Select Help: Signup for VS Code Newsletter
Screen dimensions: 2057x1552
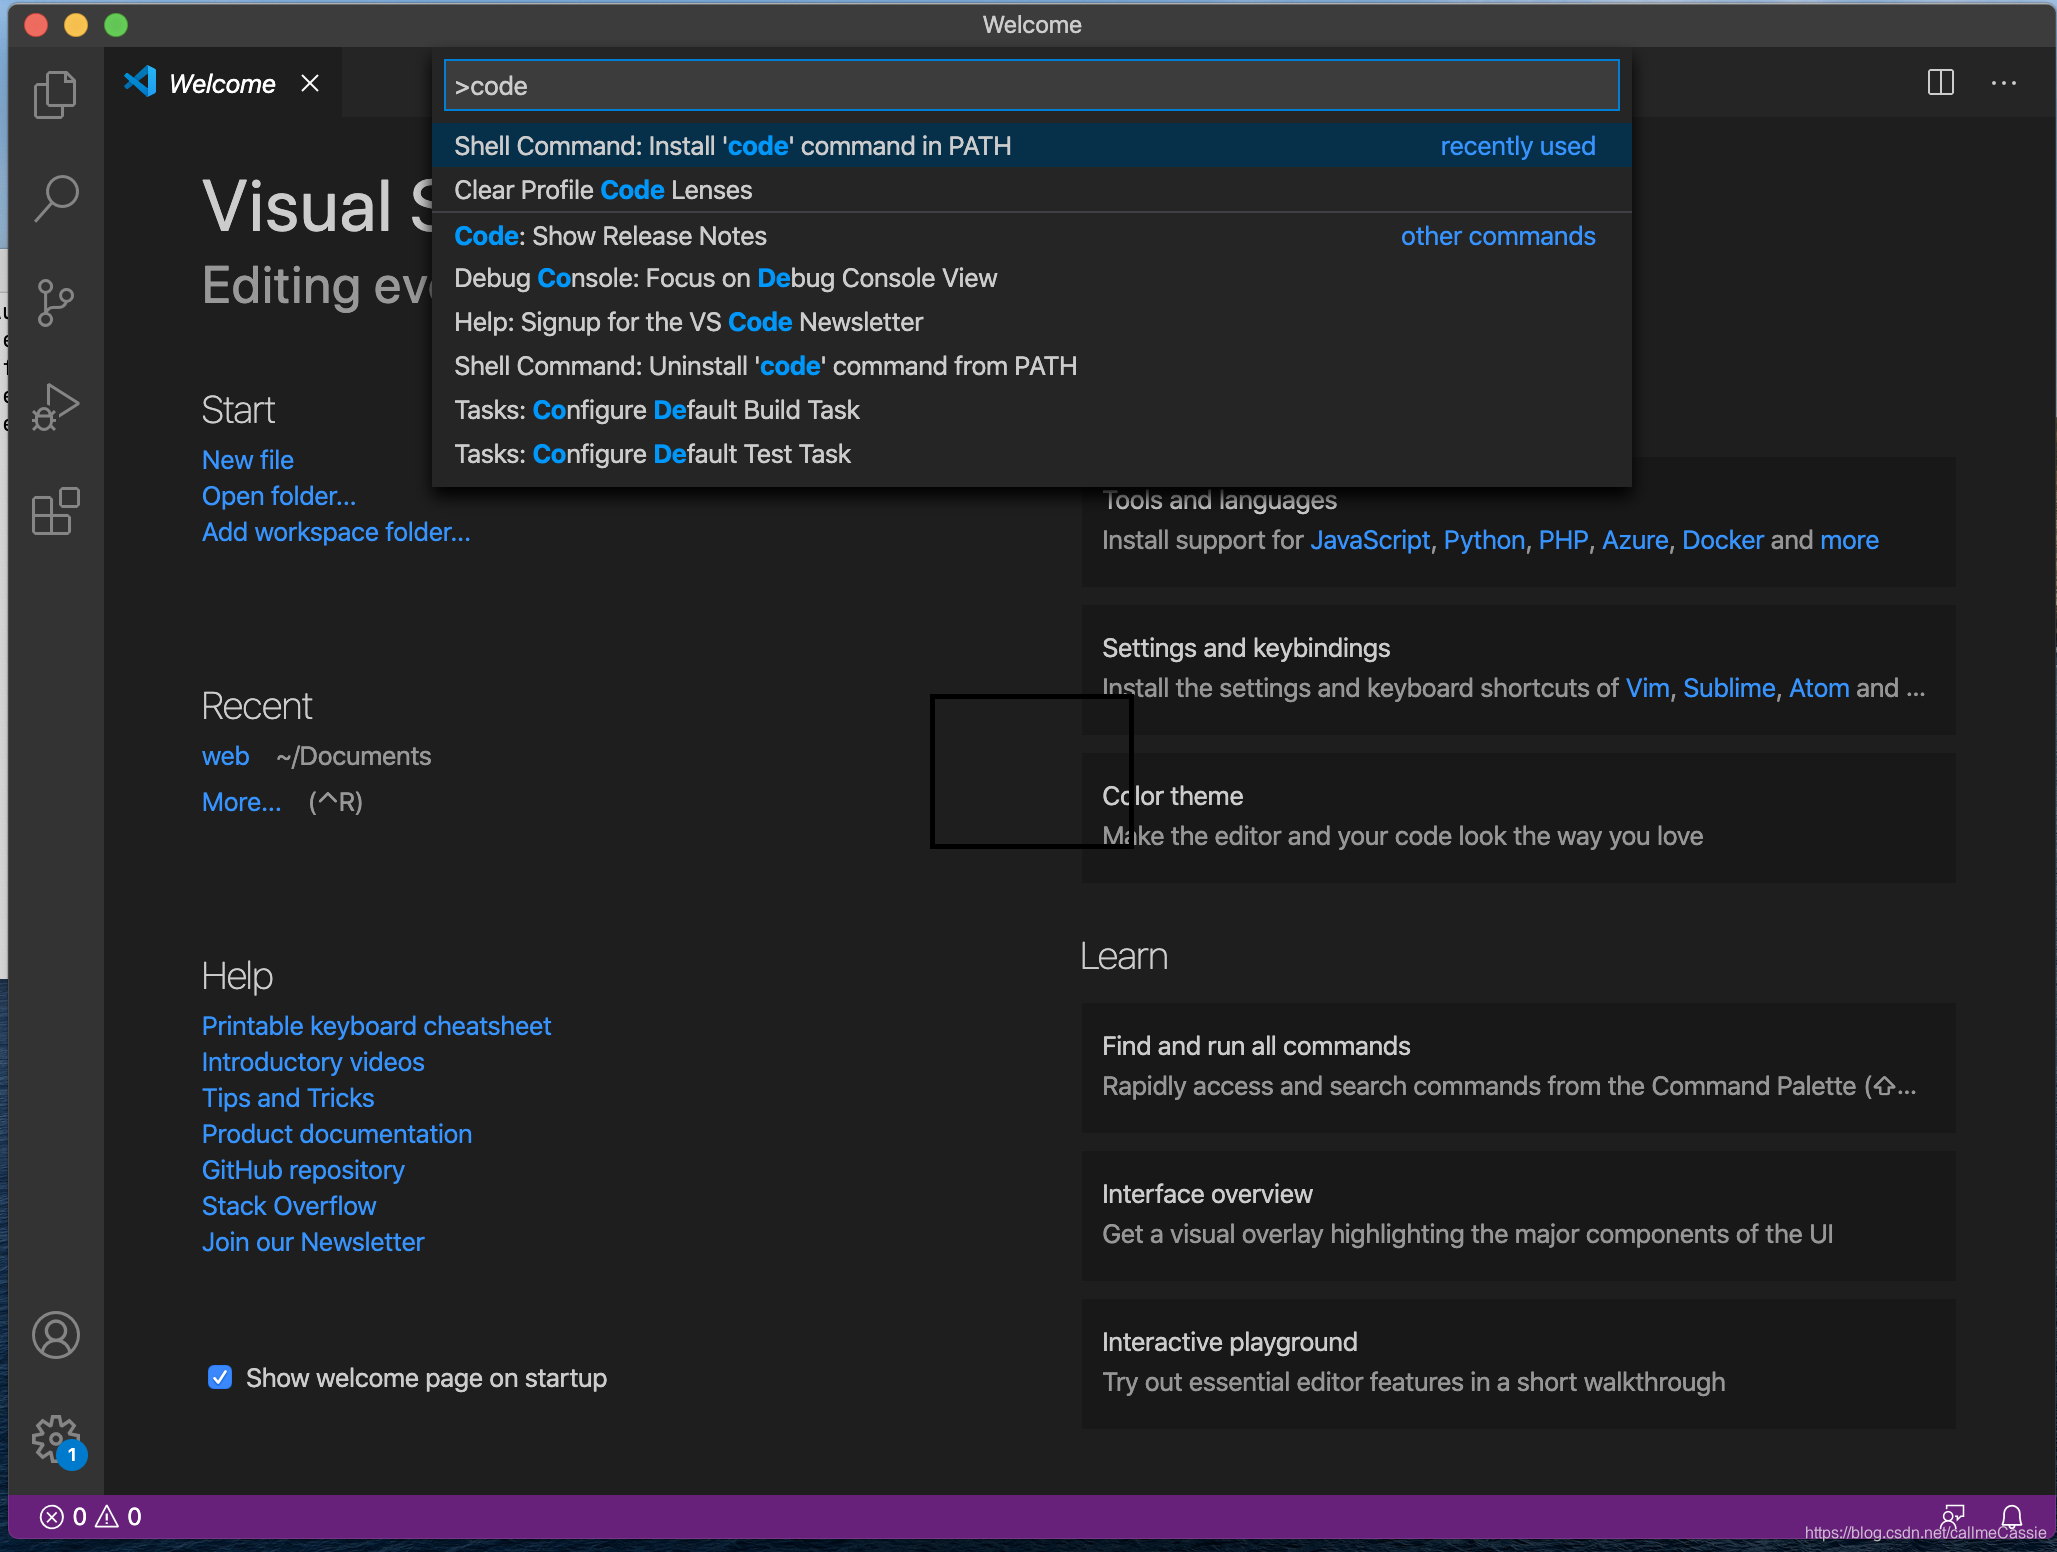click(1031, 322)
